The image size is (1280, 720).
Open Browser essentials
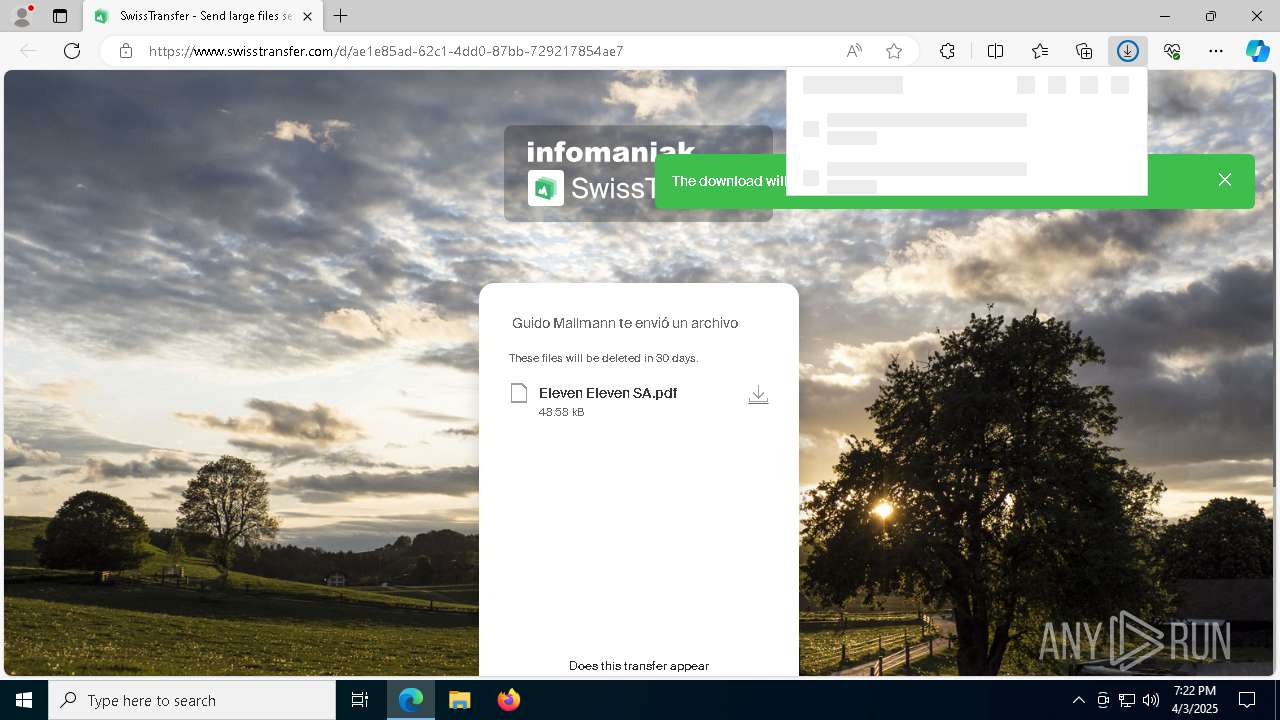pyautogui.click(x=1172, y=51)
